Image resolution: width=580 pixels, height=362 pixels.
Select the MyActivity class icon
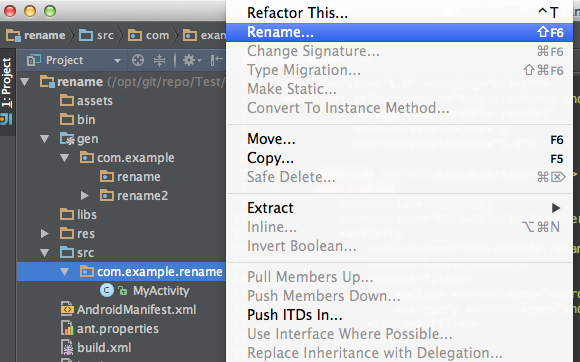click(107, 290)
